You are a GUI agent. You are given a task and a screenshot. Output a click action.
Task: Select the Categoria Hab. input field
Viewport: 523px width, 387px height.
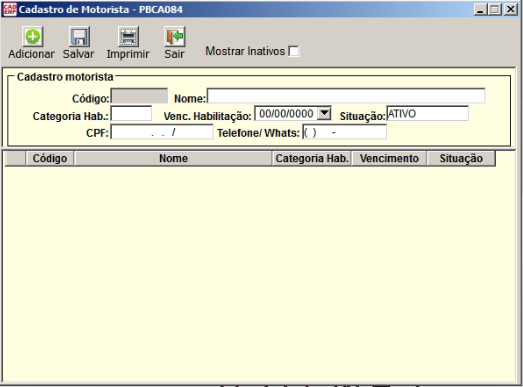tap(131, 113)
